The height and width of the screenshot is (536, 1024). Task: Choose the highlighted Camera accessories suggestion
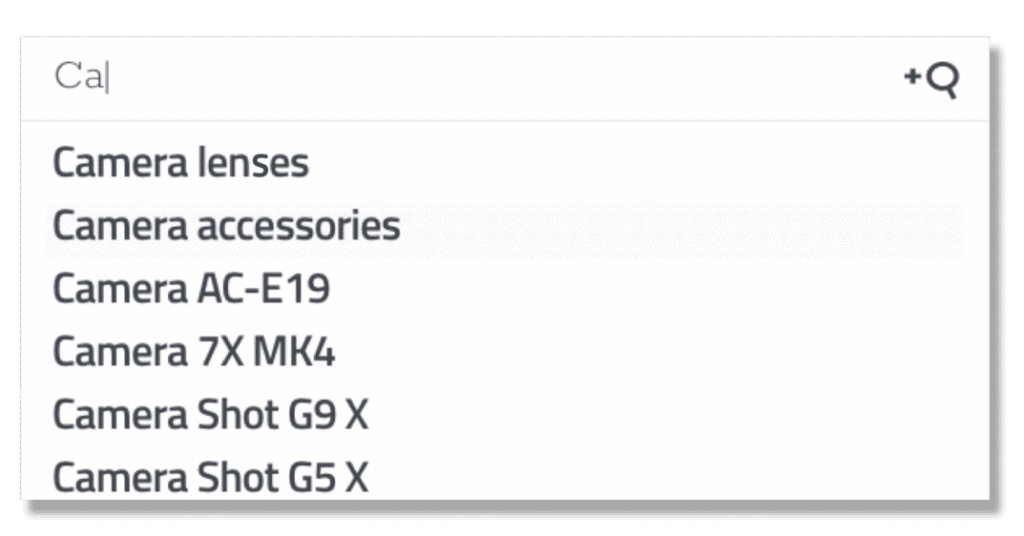click(226, 227)
